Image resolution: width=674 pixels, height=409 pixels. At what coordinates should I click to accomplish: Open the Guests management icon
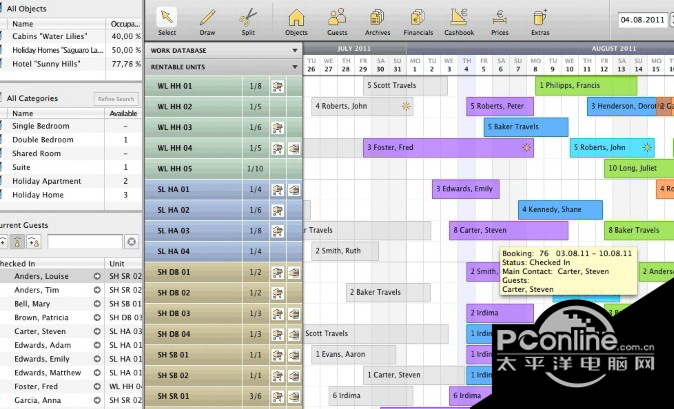coord(337,21)
